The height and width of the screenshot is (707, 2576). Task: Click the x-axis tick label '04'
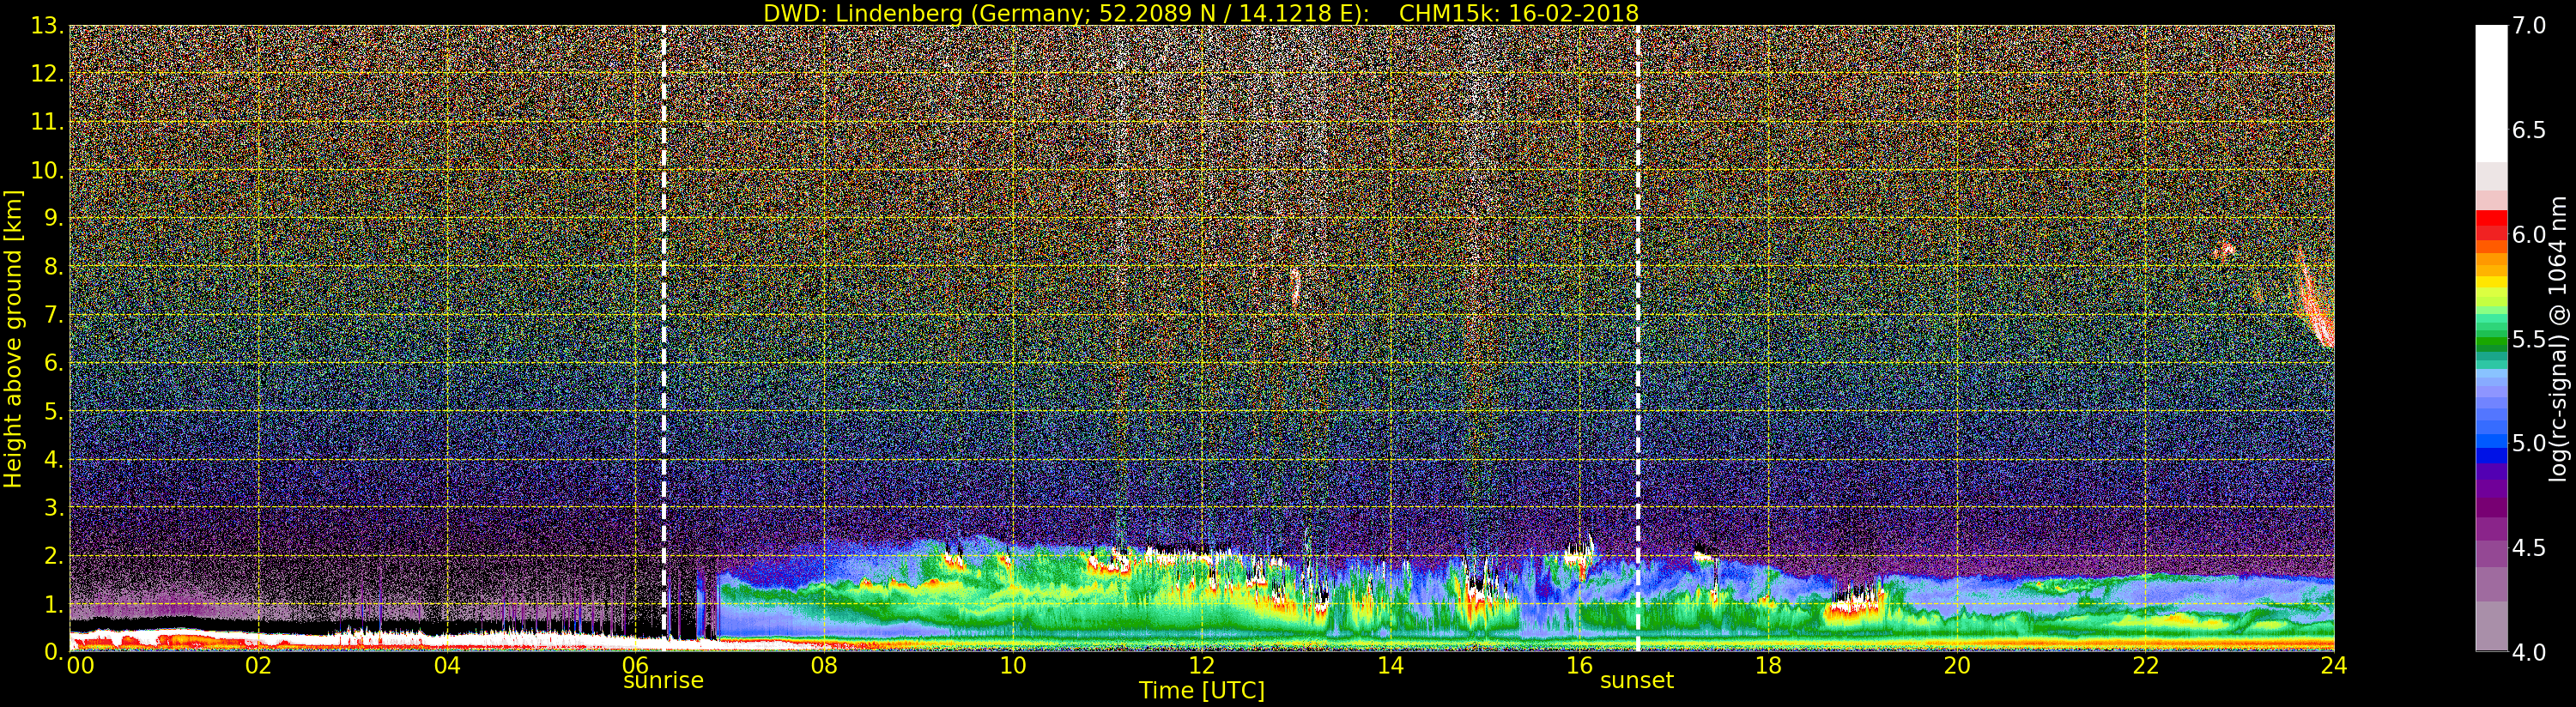[x=447, y=665]
